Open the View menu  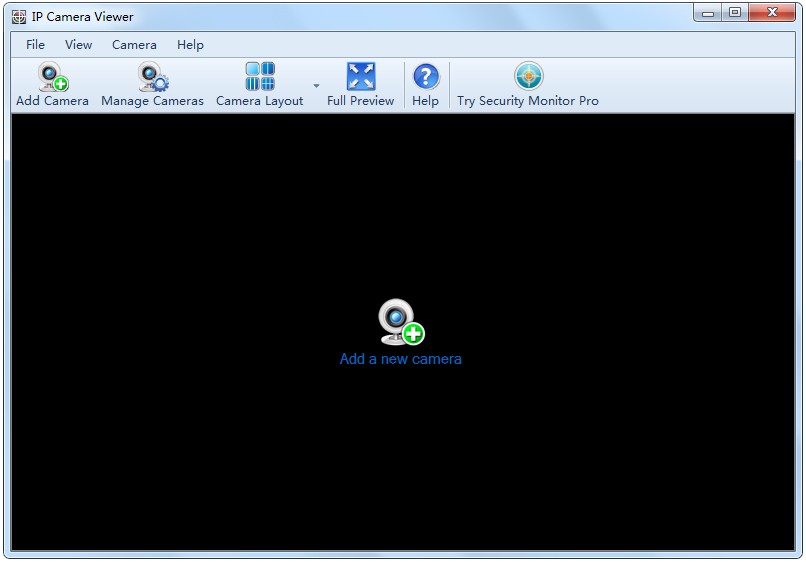(x=78, y=44)
